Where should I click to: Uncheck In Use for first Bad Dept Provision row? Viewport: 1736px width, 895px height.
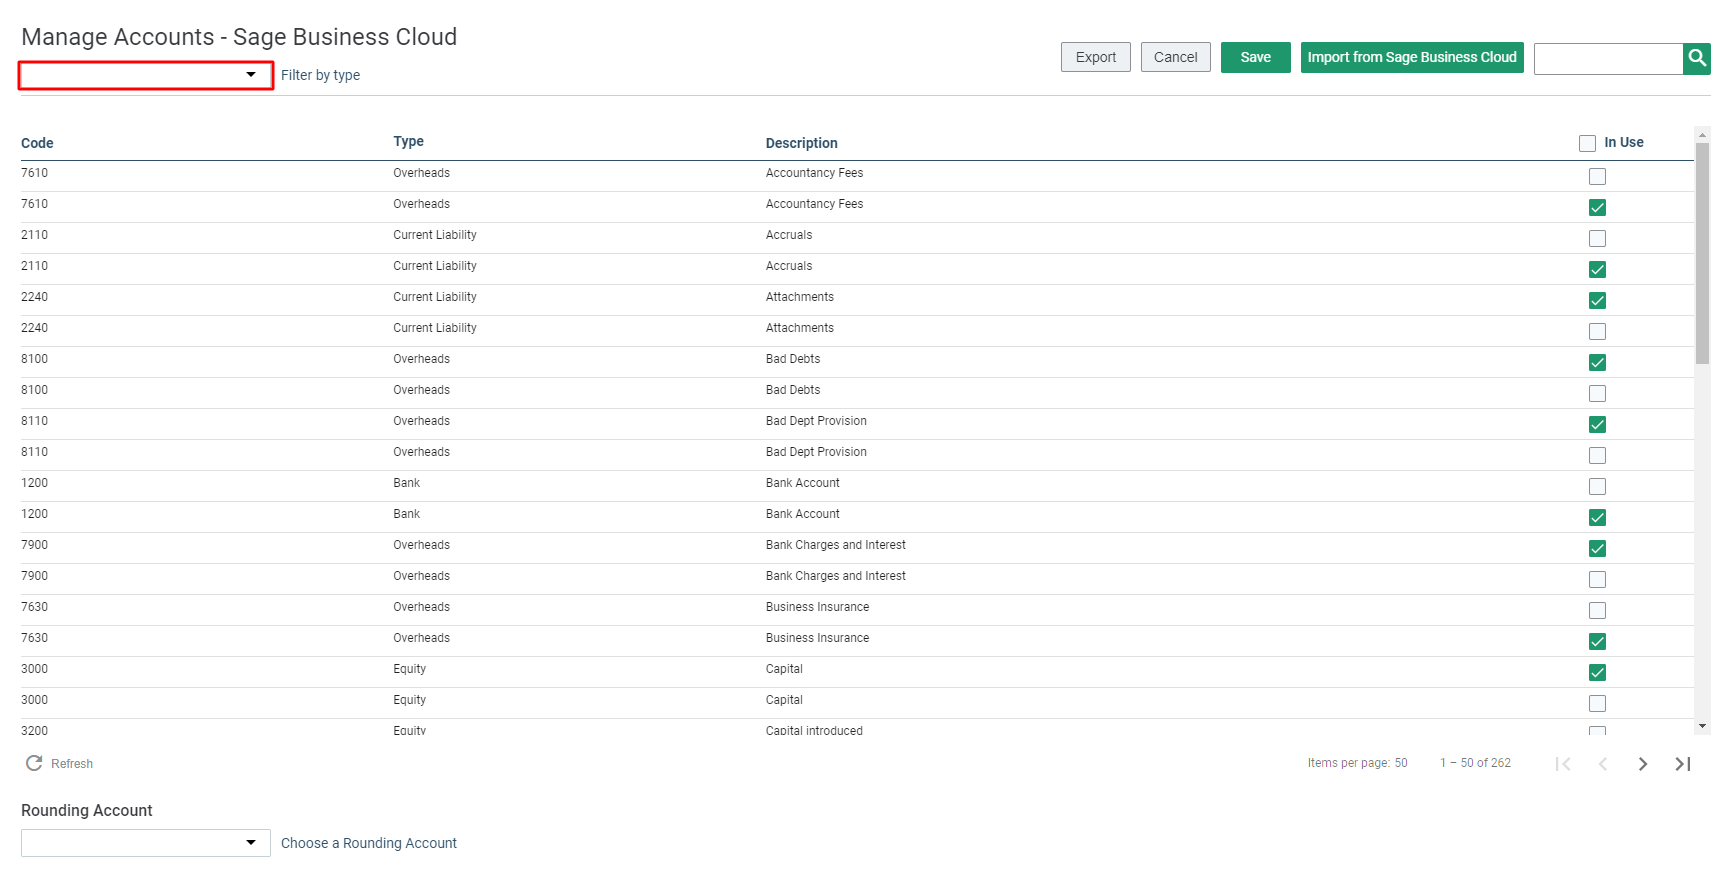1597,425
